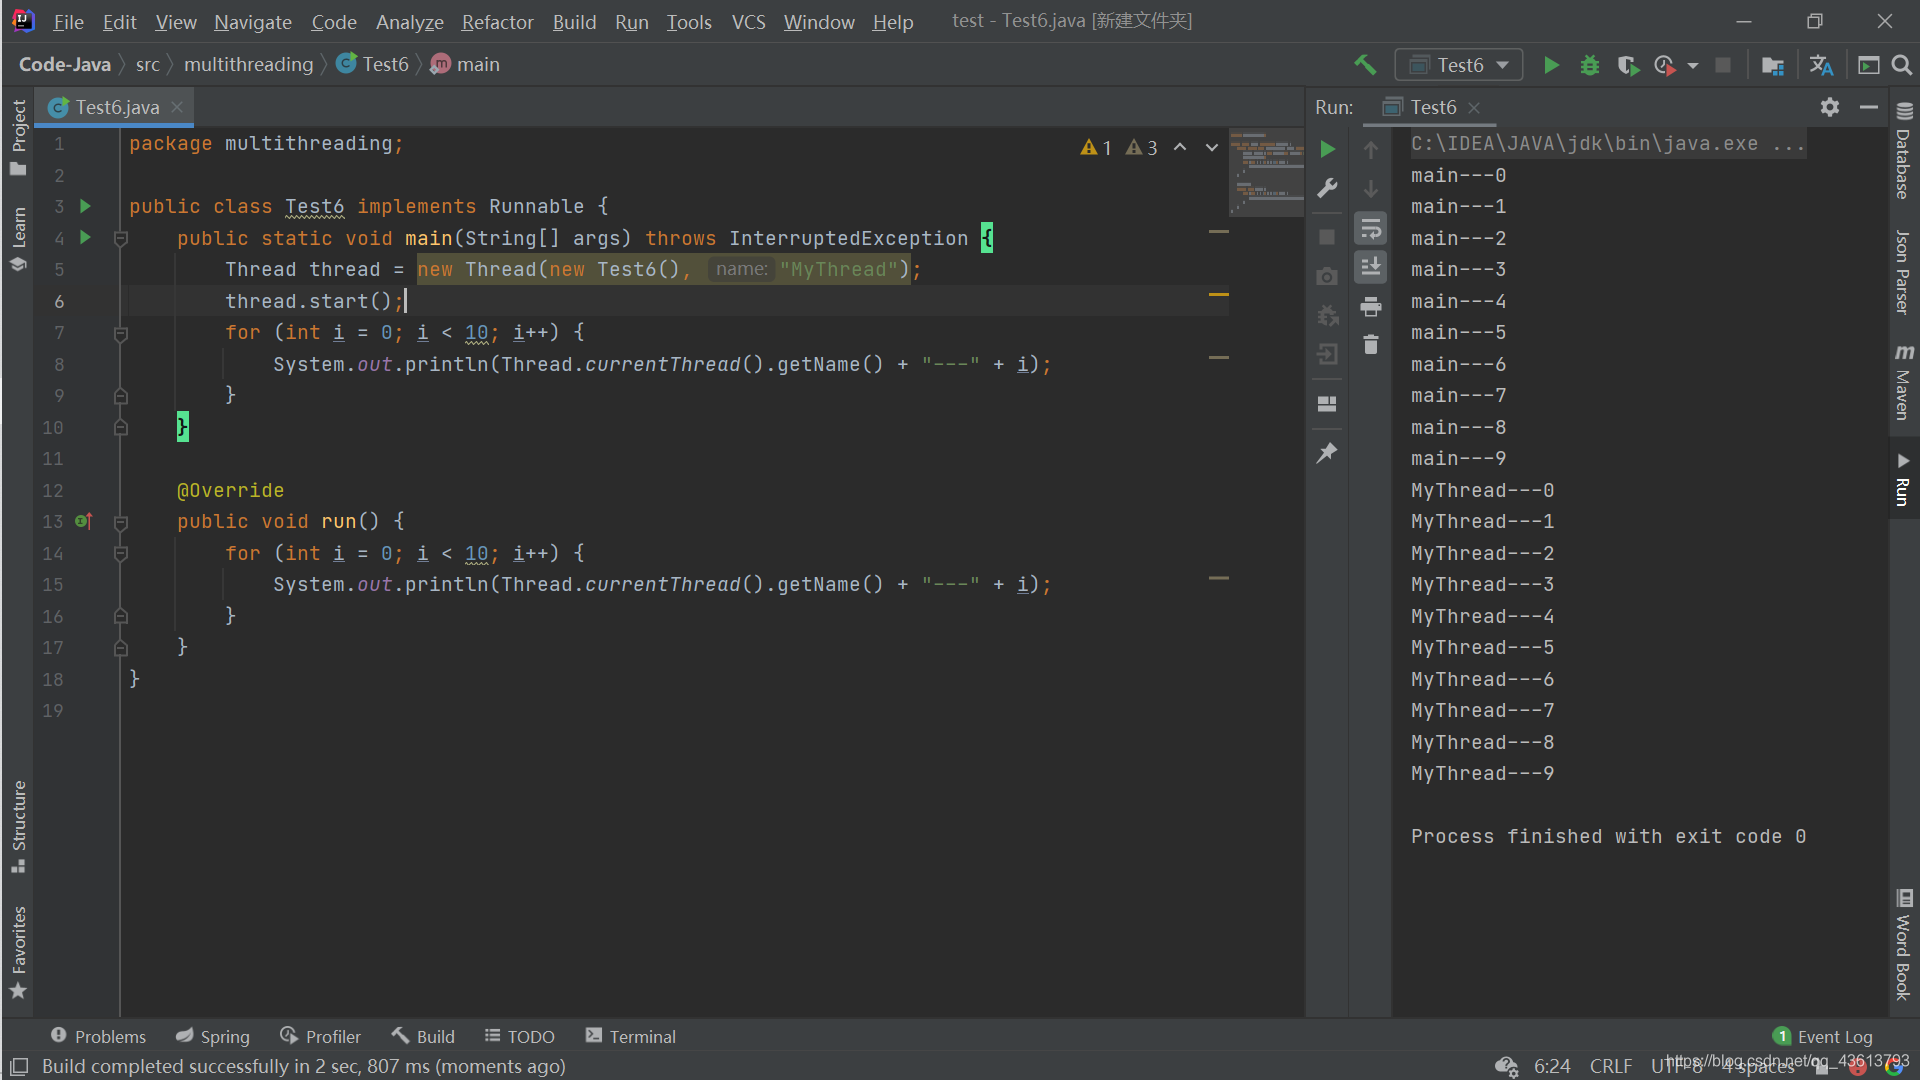The width and height of the screenshot is (1920, 1080).
Task: Open the Structure tool window
Action: (x=18, y=826)
